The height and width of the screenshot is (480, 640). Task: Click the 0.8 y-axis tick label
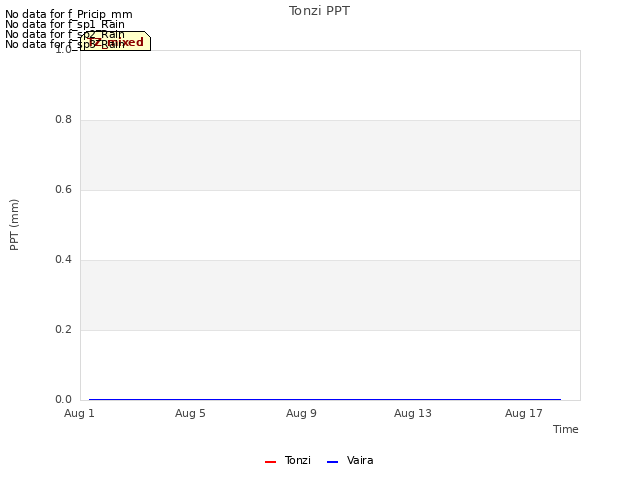click(63, 119)
